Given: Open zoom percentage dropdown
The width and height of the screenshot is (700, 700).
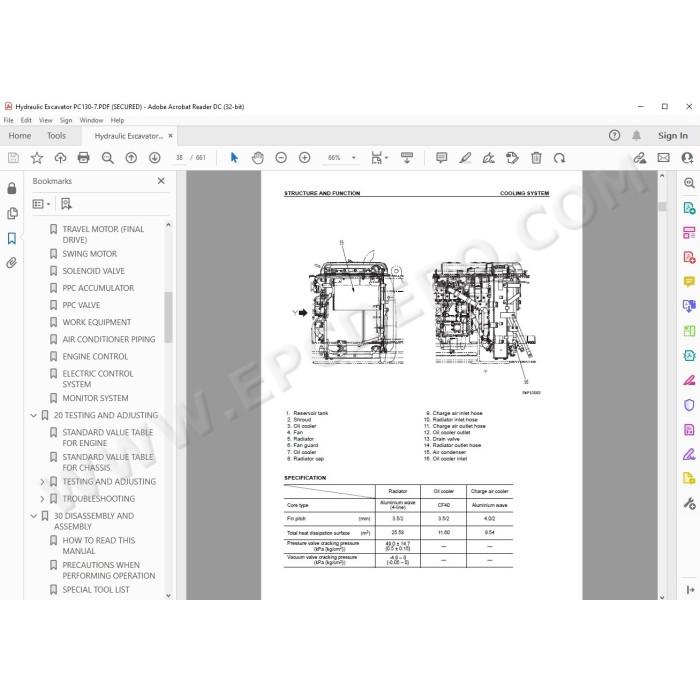Looking at the screenshot, I should (x=354, y=158).
